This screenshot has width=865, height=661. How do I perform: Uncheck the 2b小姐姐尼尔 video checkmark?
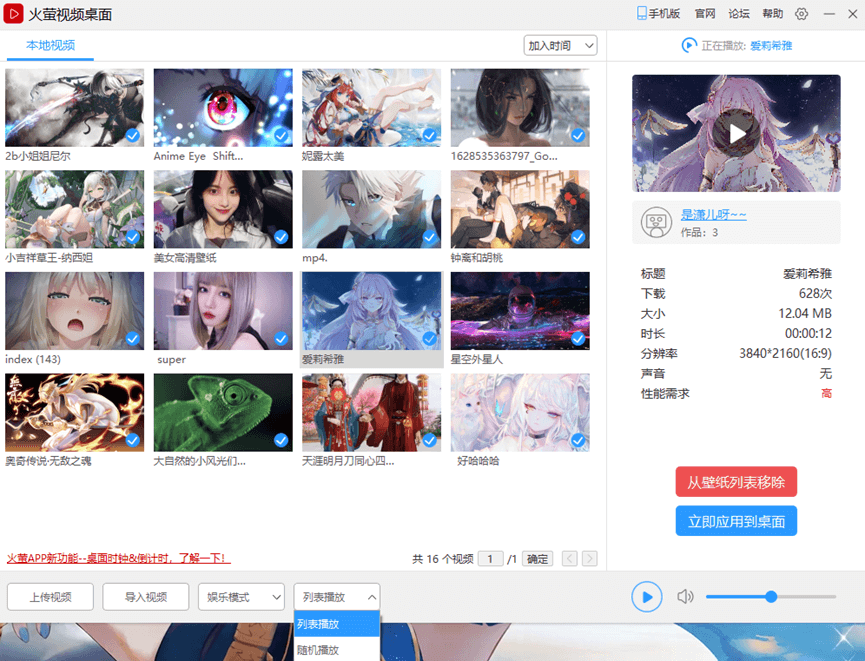[133, 135]
